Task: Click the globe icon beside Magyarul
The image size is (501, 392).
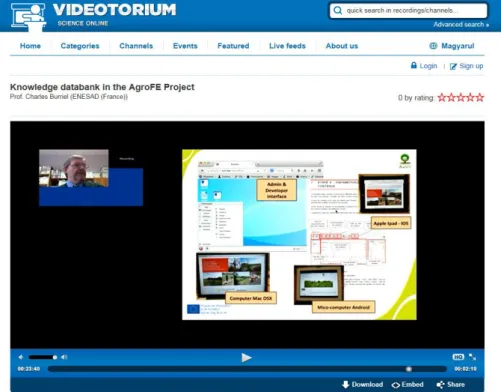Action: pos(433,46)
